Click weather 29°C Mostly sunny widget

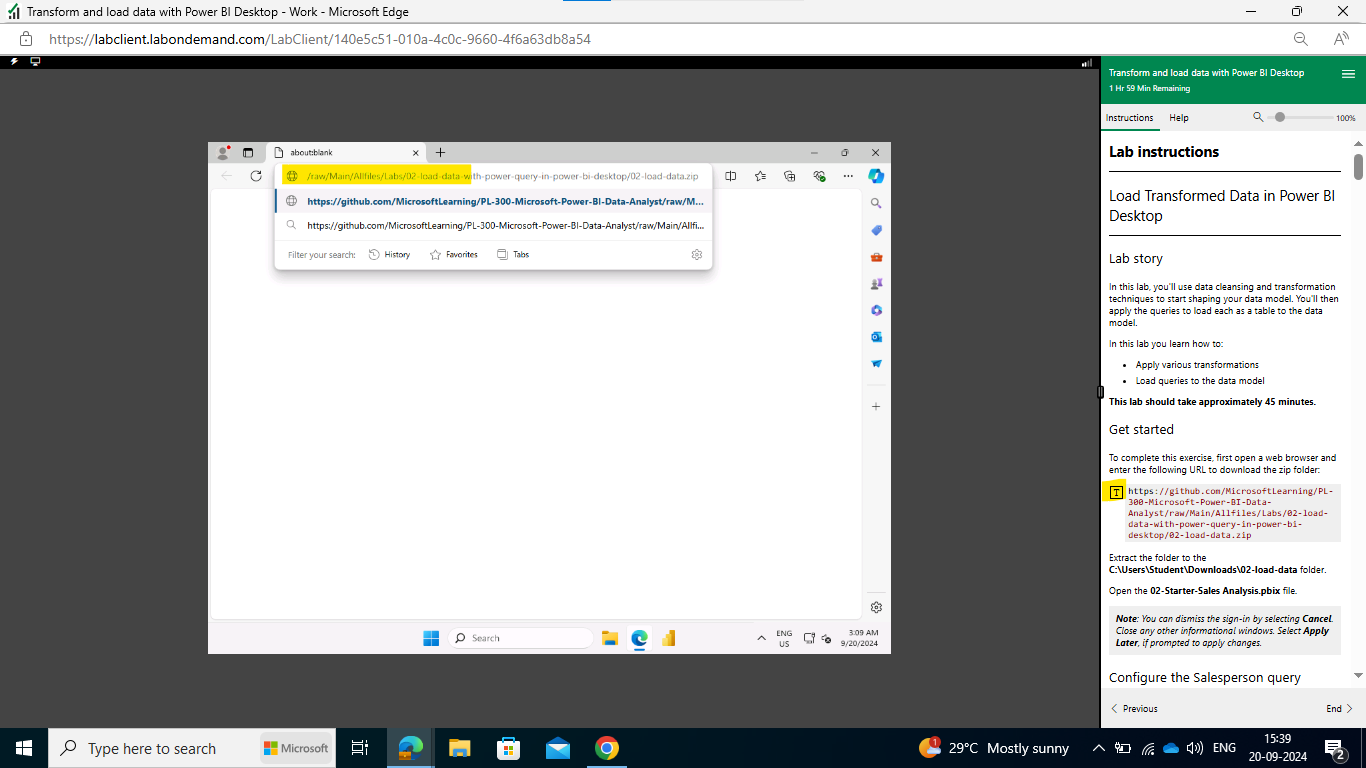point(994,748)
